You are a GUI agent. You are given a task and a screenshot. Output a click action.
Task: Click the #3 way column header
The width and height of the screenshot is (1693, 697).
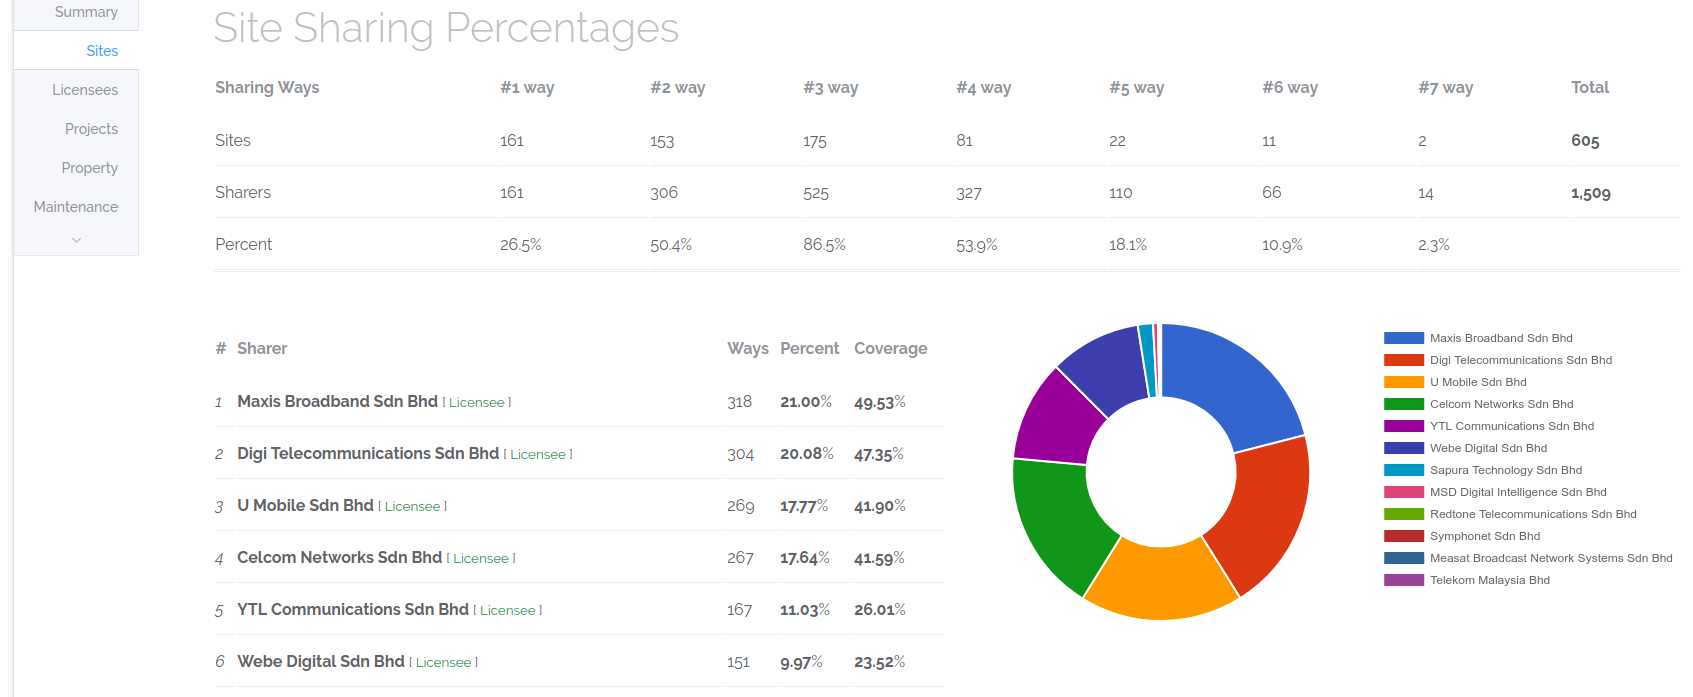(830, 88)
